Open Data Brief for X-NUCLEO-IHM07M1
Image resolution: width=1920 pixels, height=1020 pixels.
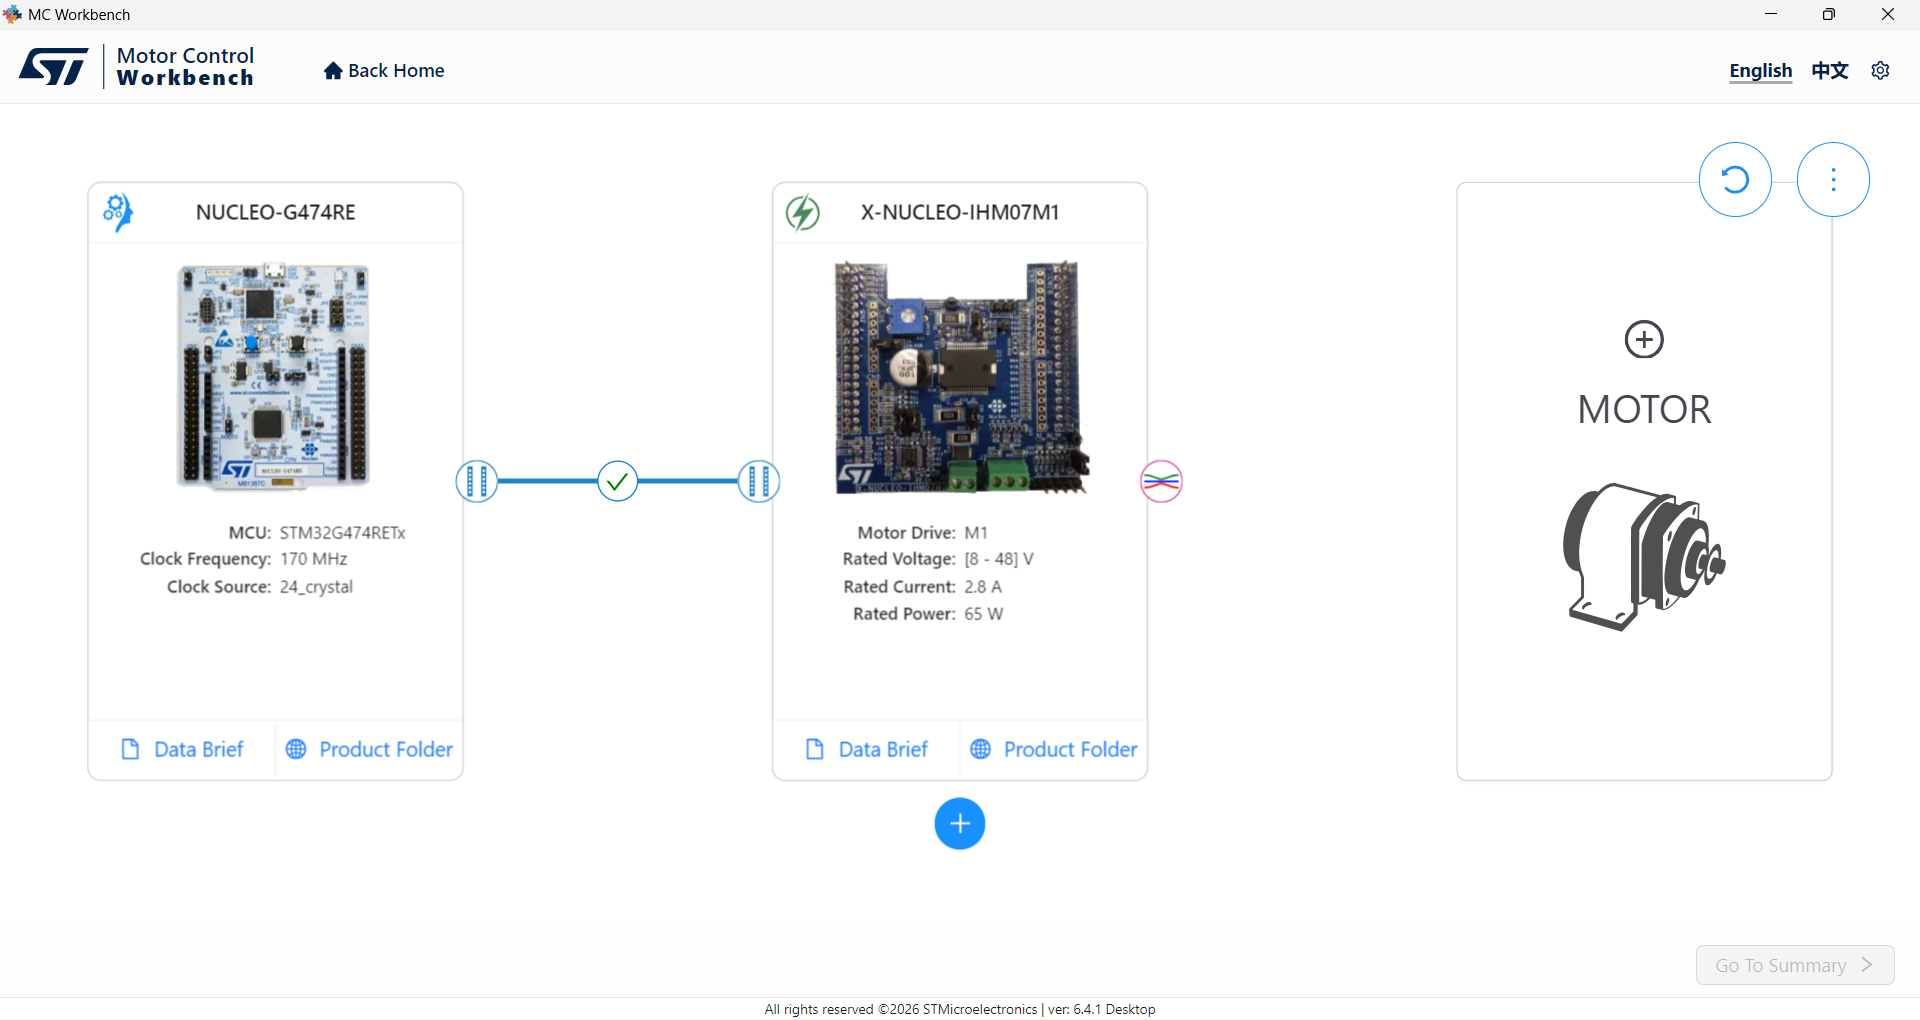coord(867,750)
